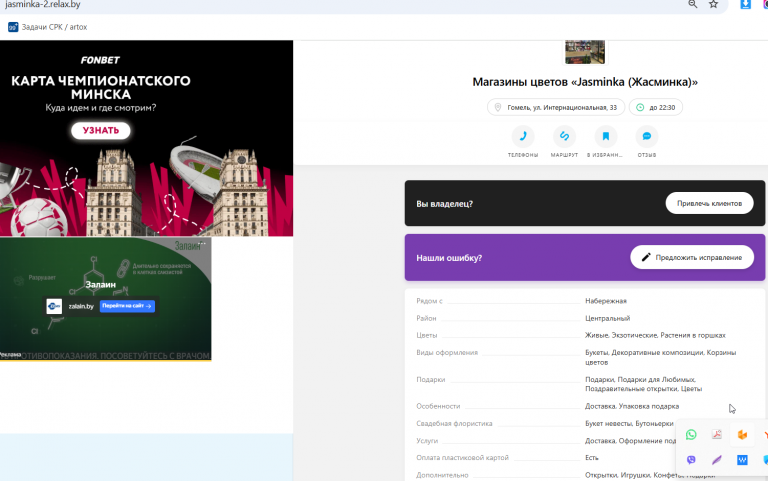
Task: Bookmark page with the star icon
Action: (713, 4)
